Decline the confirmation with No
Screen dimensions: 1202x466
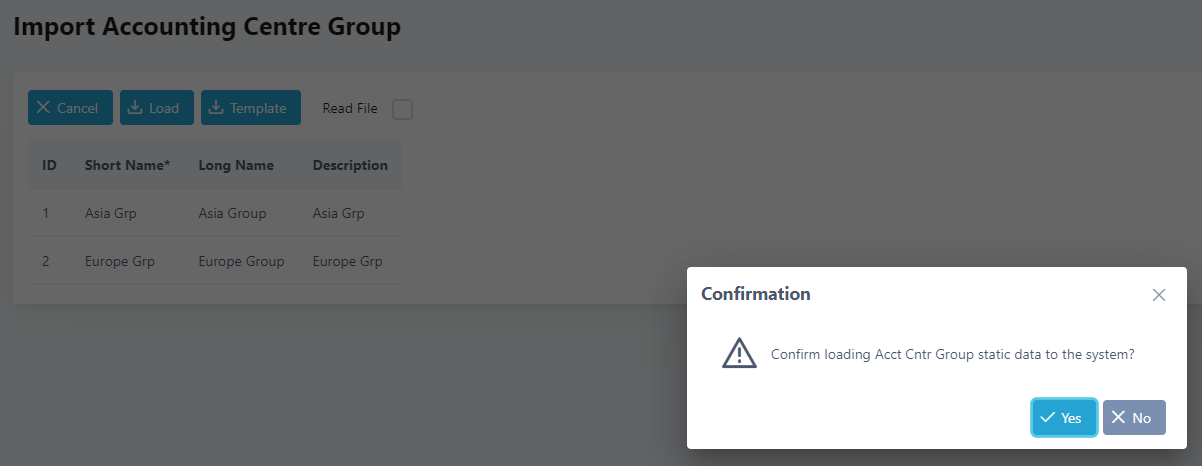point(1134,418)
